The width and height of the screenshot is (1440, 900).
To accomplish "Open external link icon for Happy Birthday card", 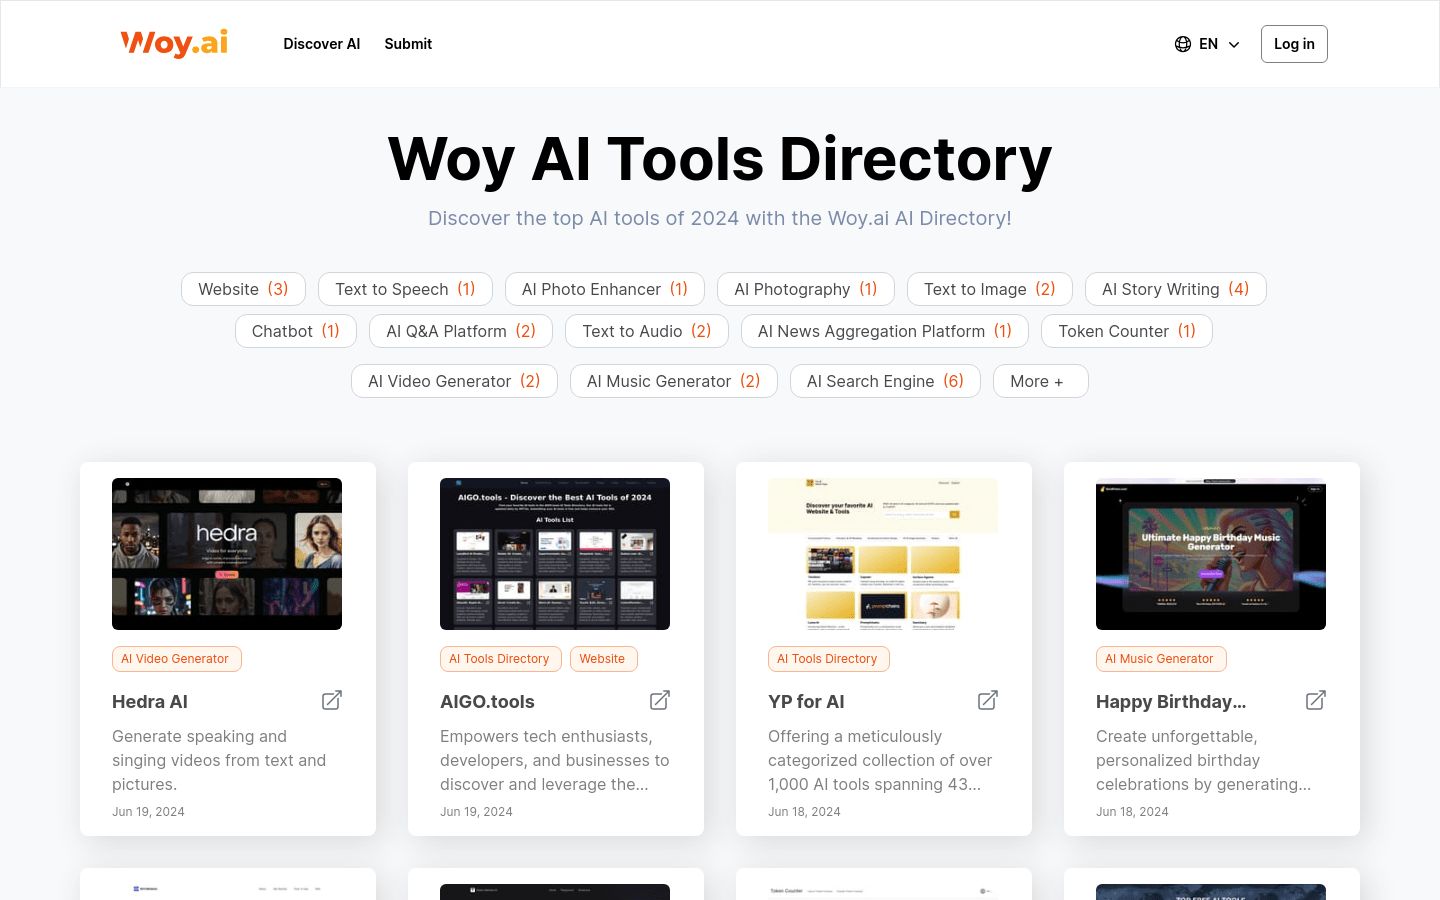I will tap(1316, 700).
